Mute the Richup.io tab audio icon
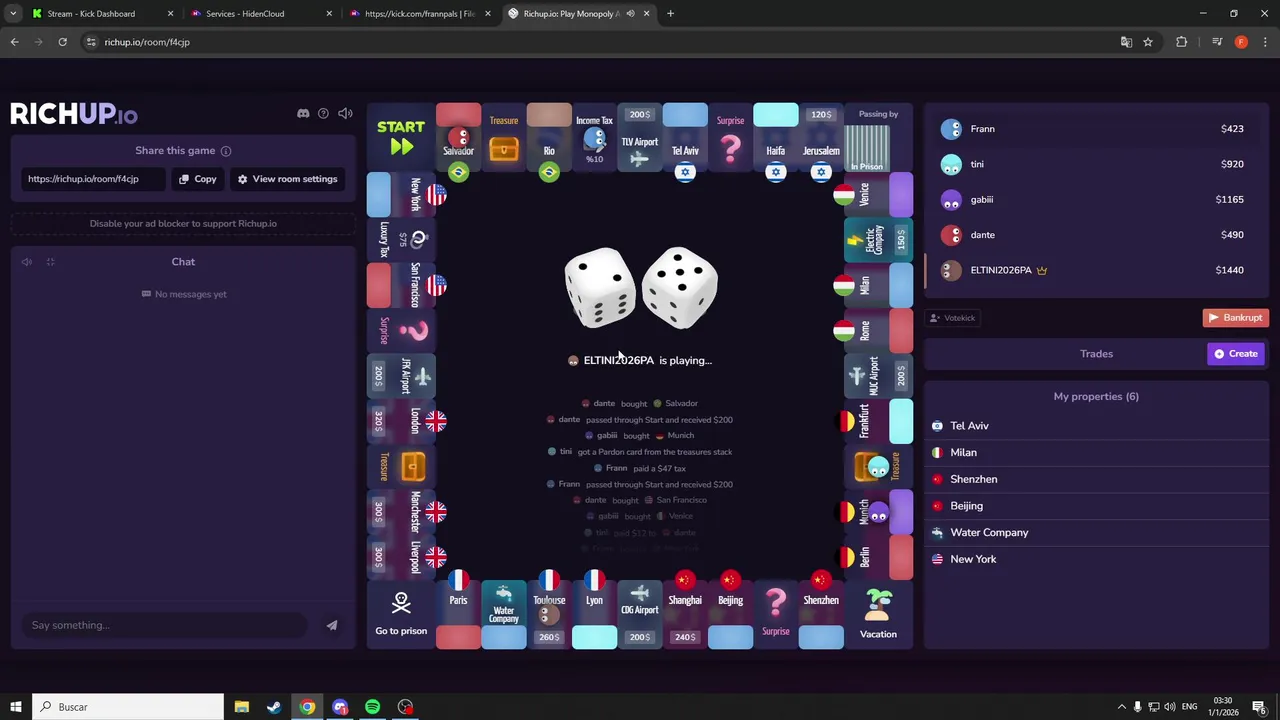This screenshot has width=1280, height=720. click(x=630, y=14)
